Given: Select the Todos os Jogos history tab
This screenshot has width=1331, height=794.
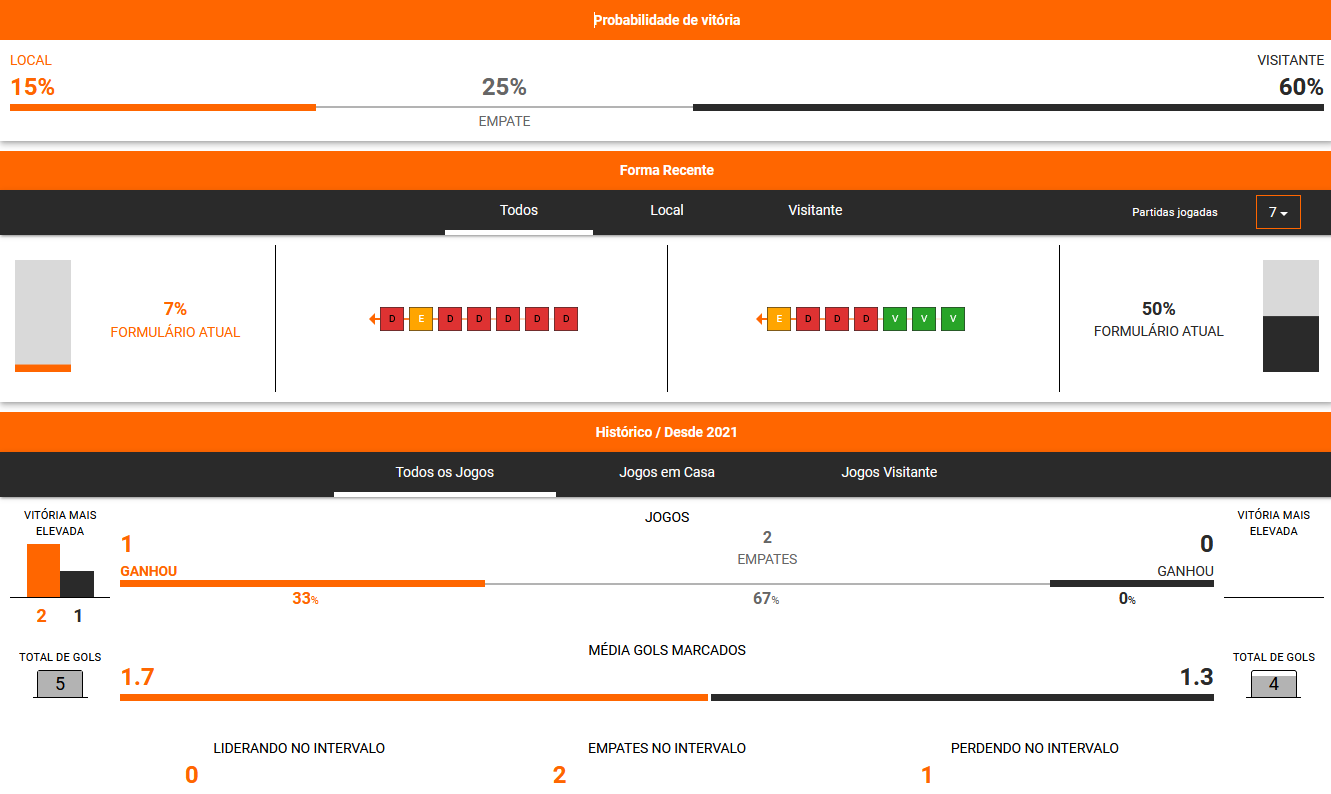Looking at the screenshot, I should tap(445, 472).
